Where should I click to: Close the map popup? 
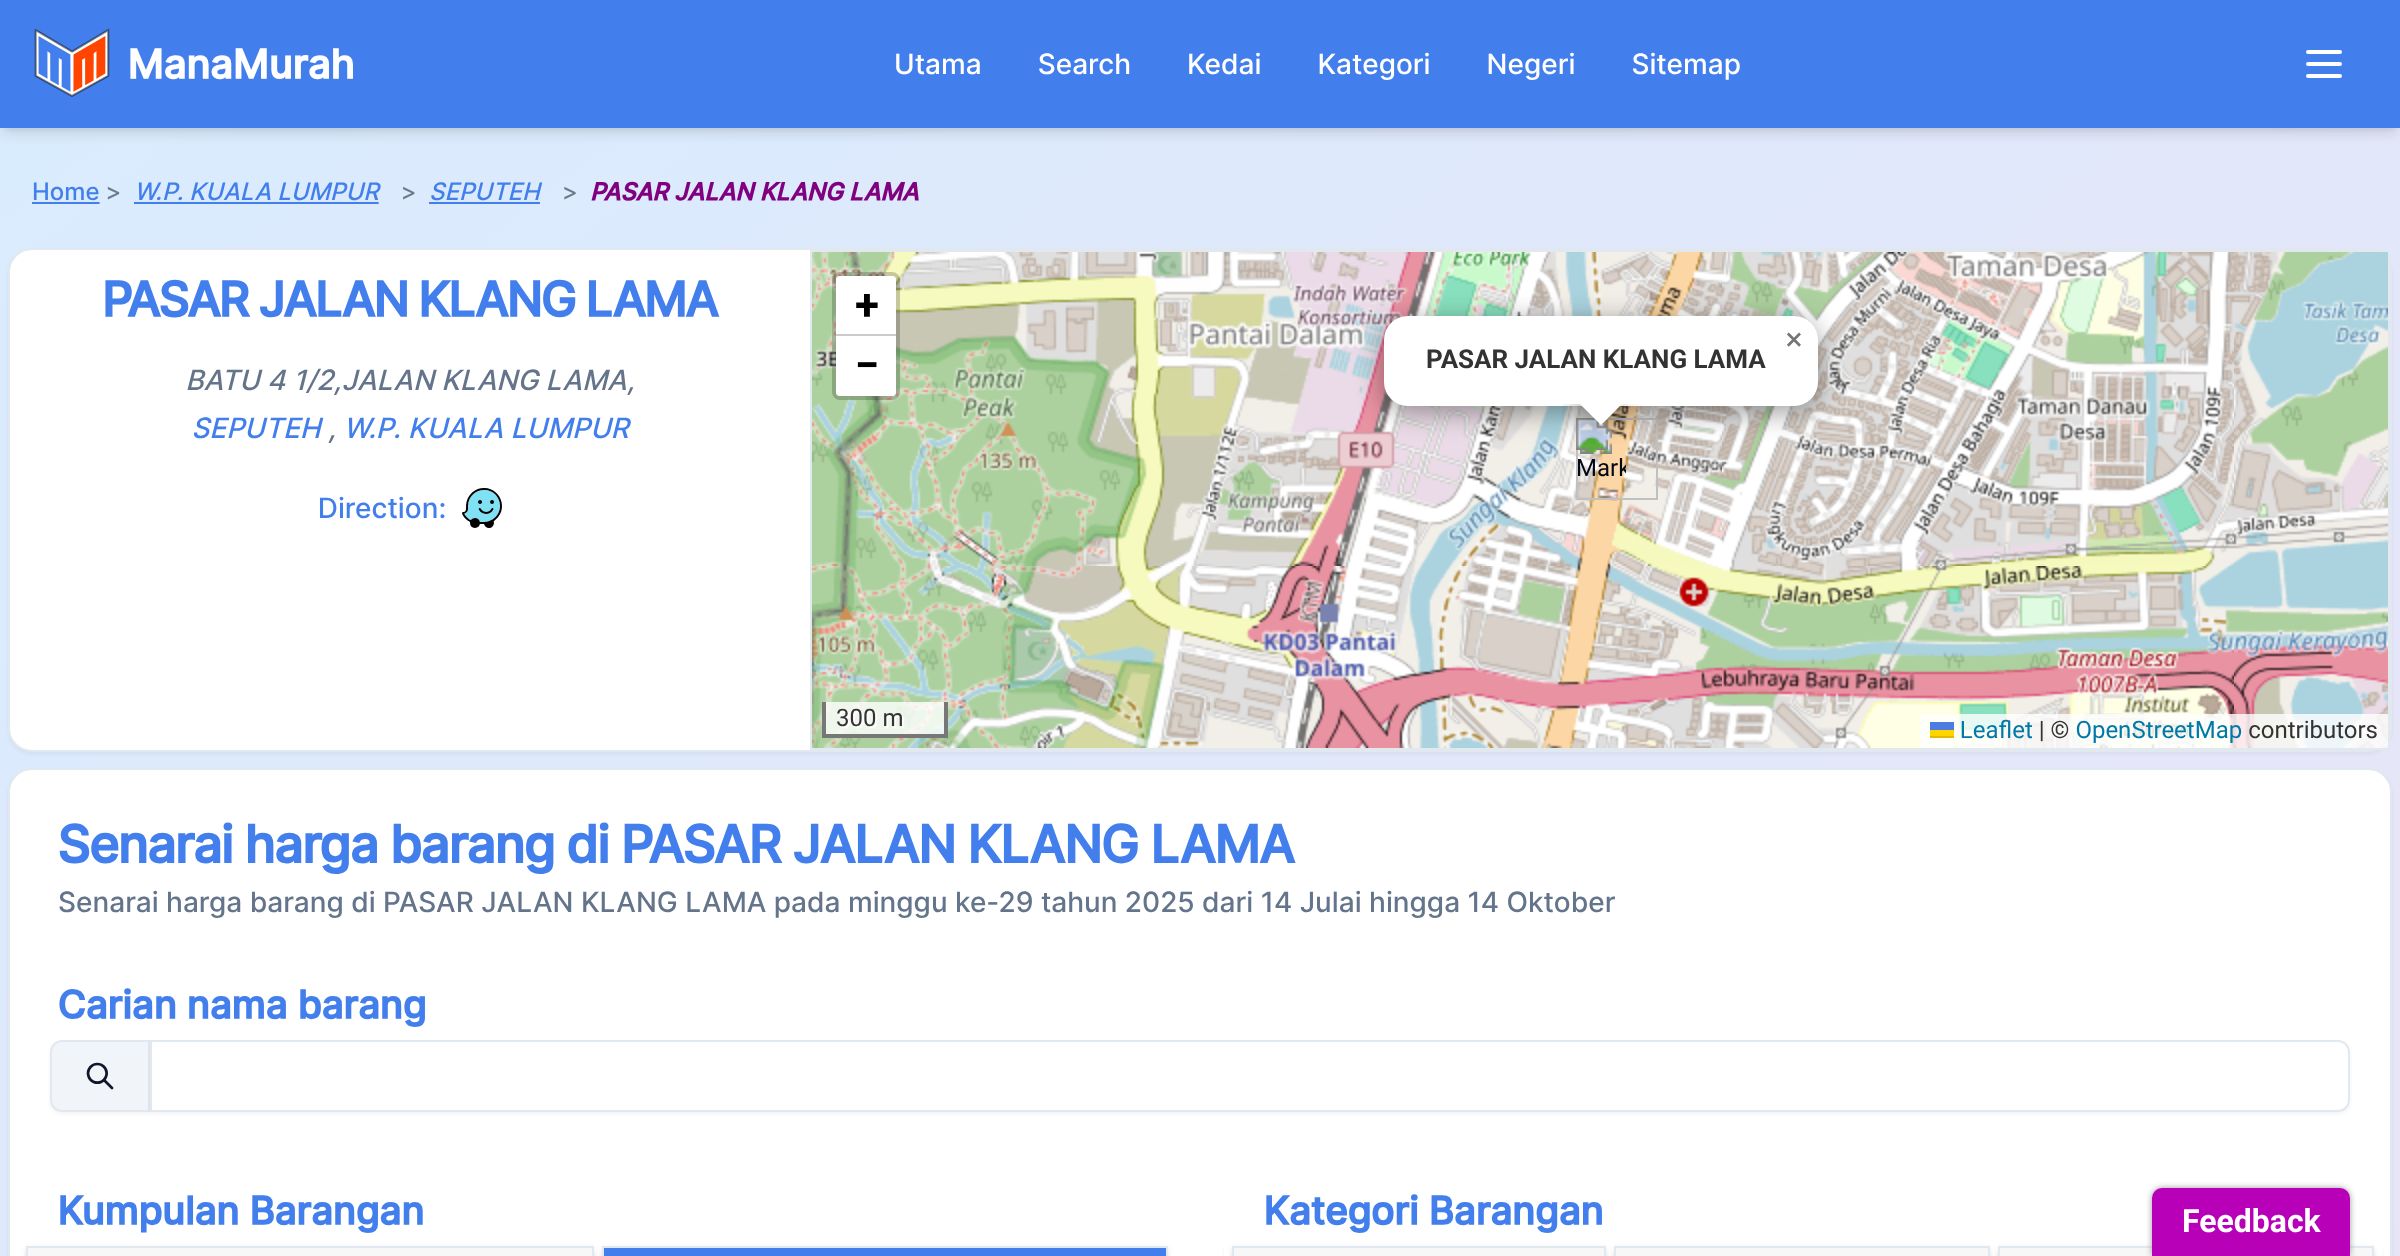pos(1794,340)
